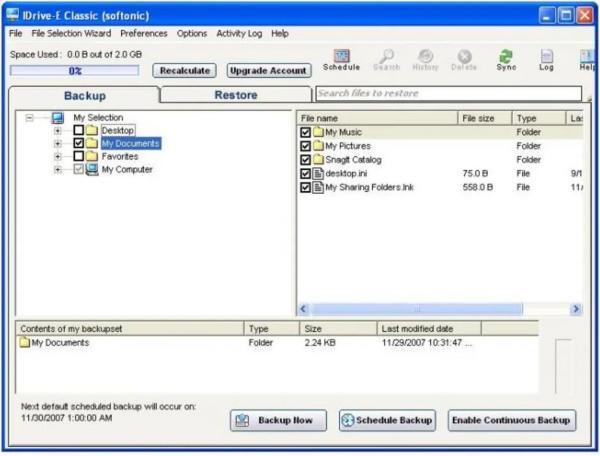Click the My Pictures folder icon
Screen dimensions: 600x456
tap(318, 146)
